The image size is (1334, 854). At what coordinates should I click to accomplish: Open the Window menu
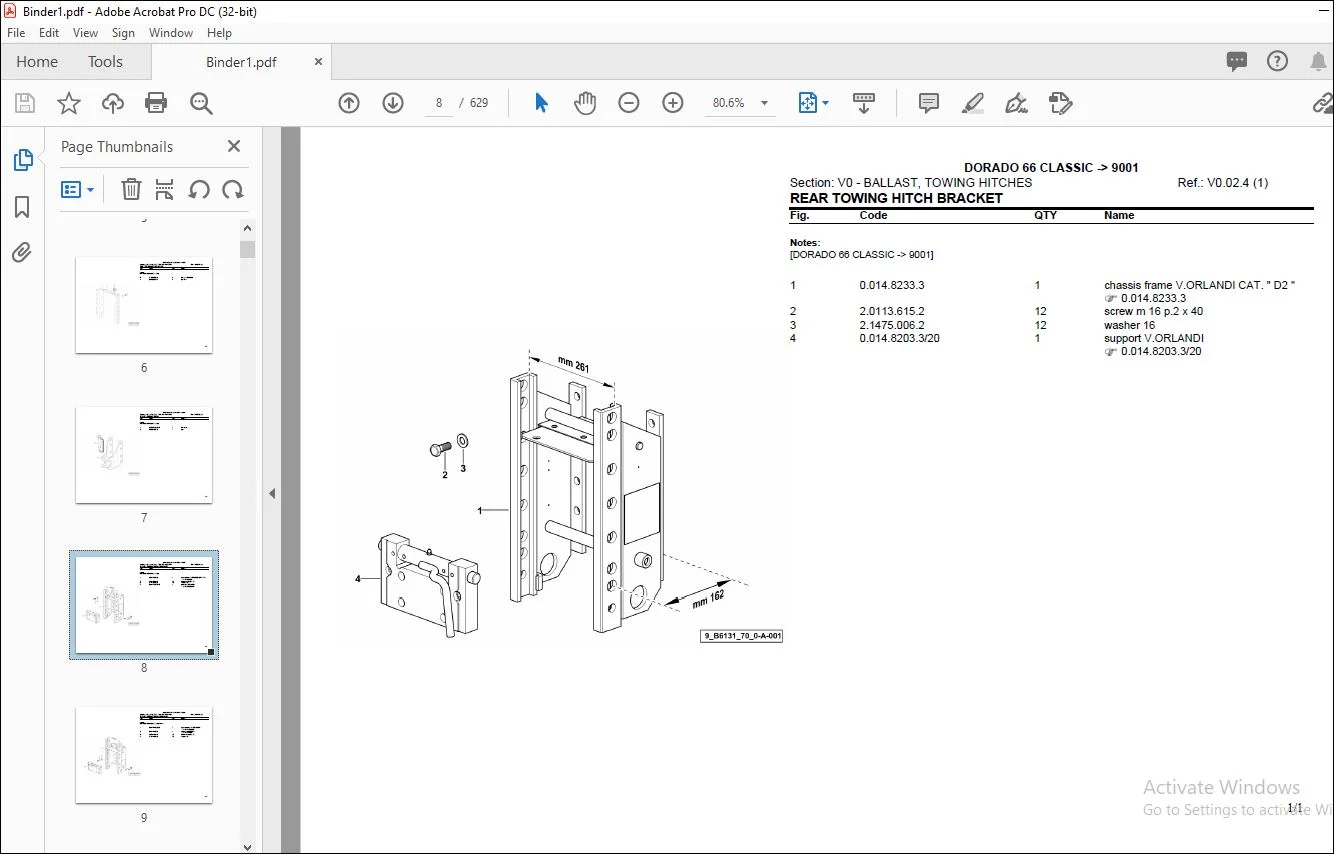tap(171, 33)
